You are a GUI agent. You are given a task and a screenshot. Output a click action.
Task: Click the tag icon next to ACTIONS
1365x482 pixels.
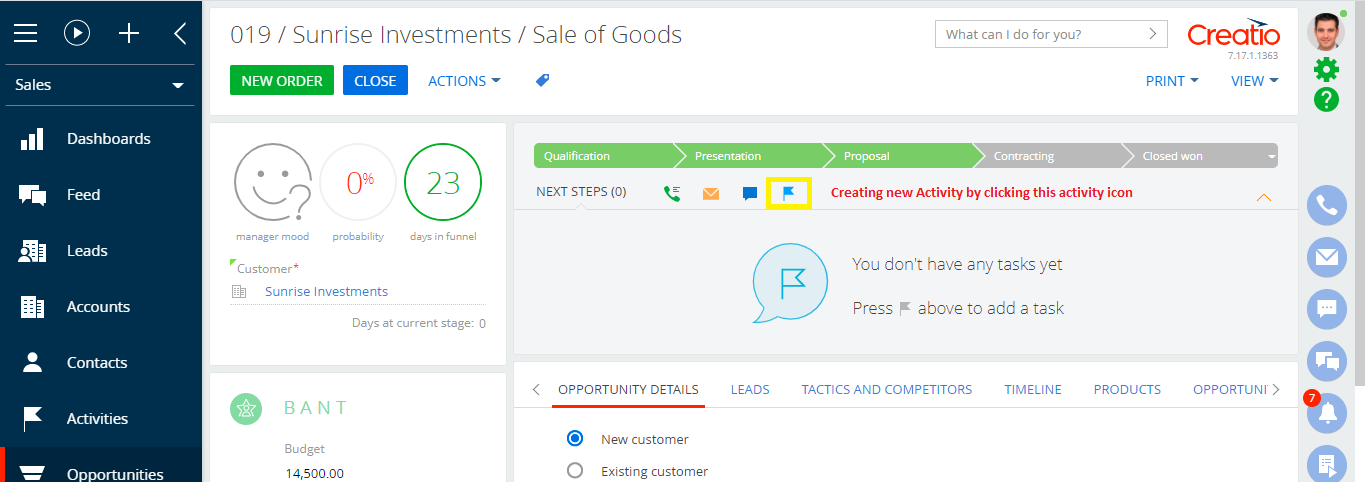click(542, 80)
